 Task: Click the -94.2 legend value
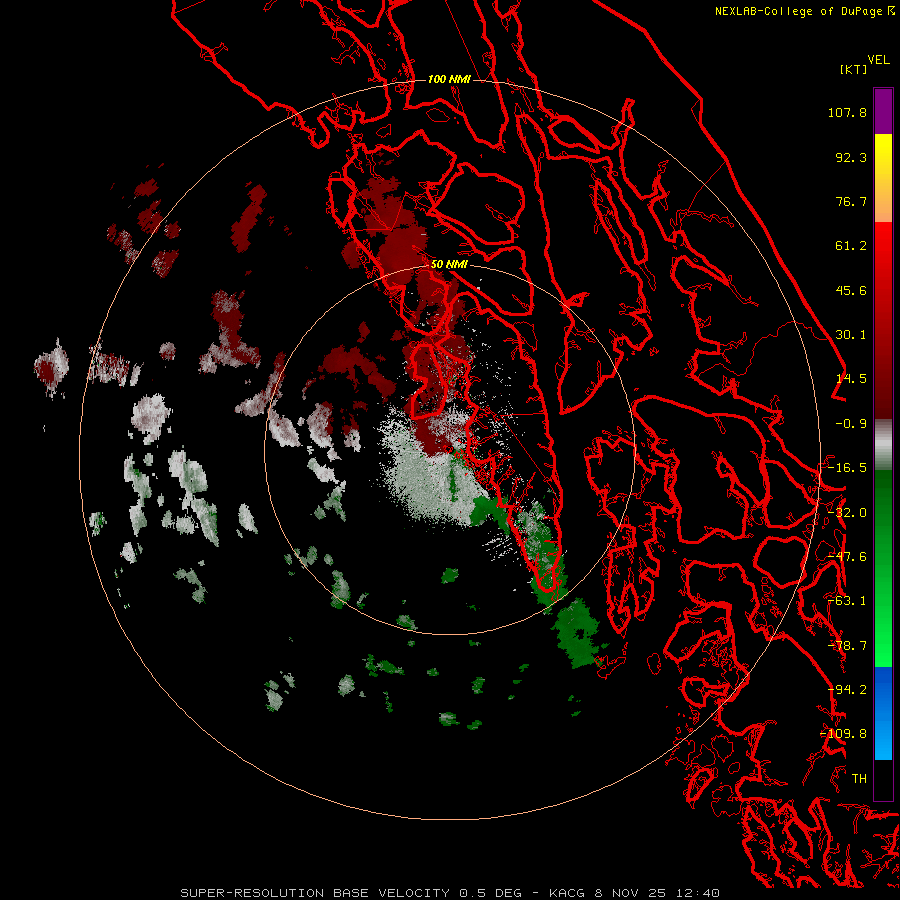pyautogui.click(x=847, y=690)
